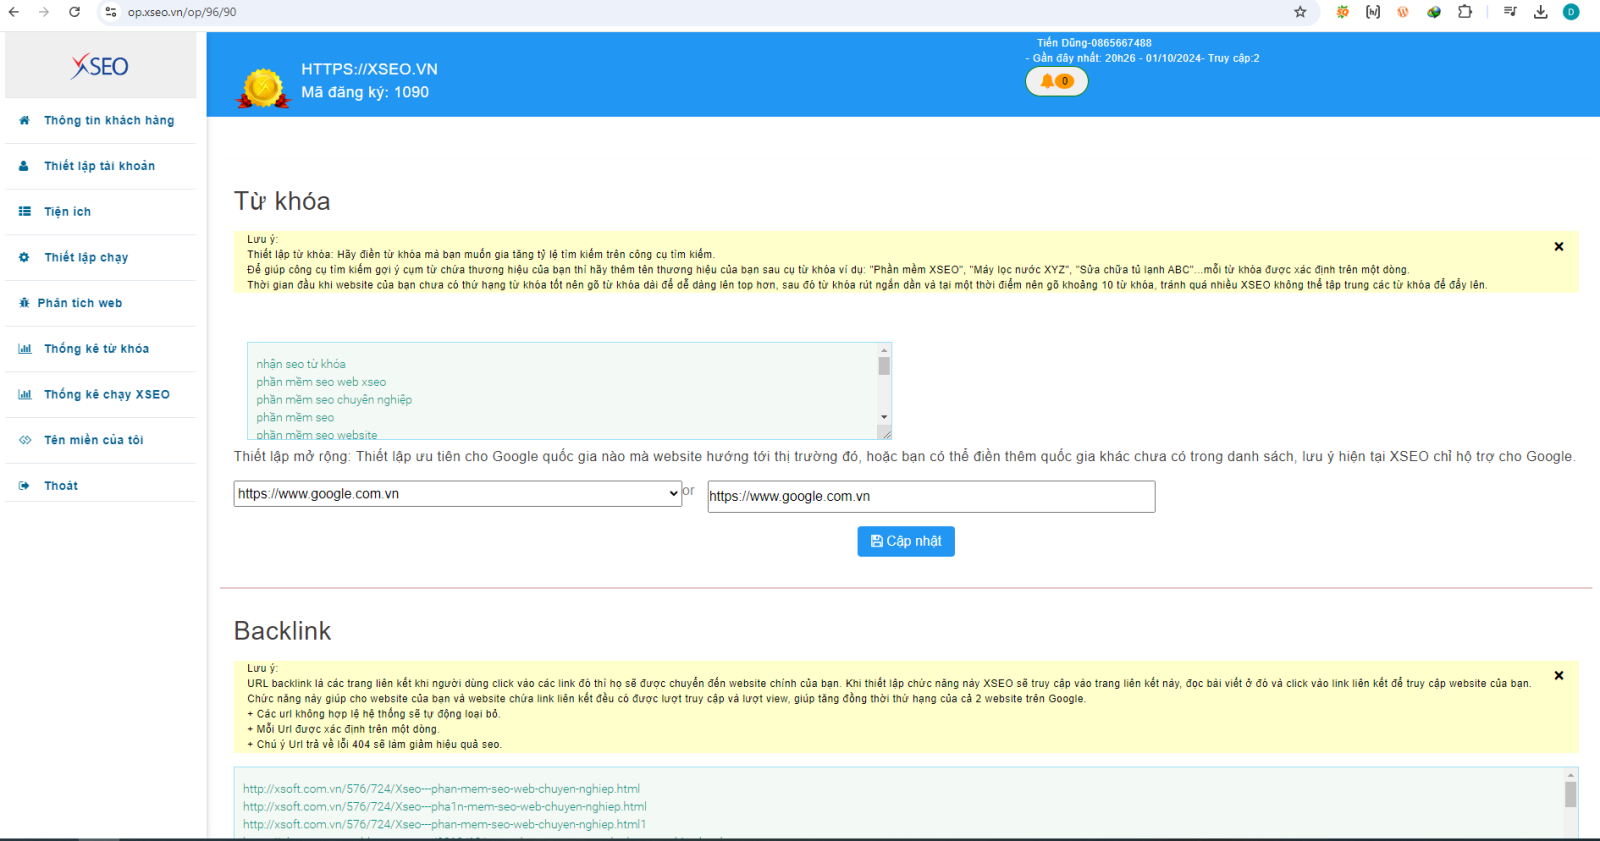Click sign-out icon beside Thoát
This screenshot has width=1600, height=841.
pyautogui.click(x=24, y=486)
